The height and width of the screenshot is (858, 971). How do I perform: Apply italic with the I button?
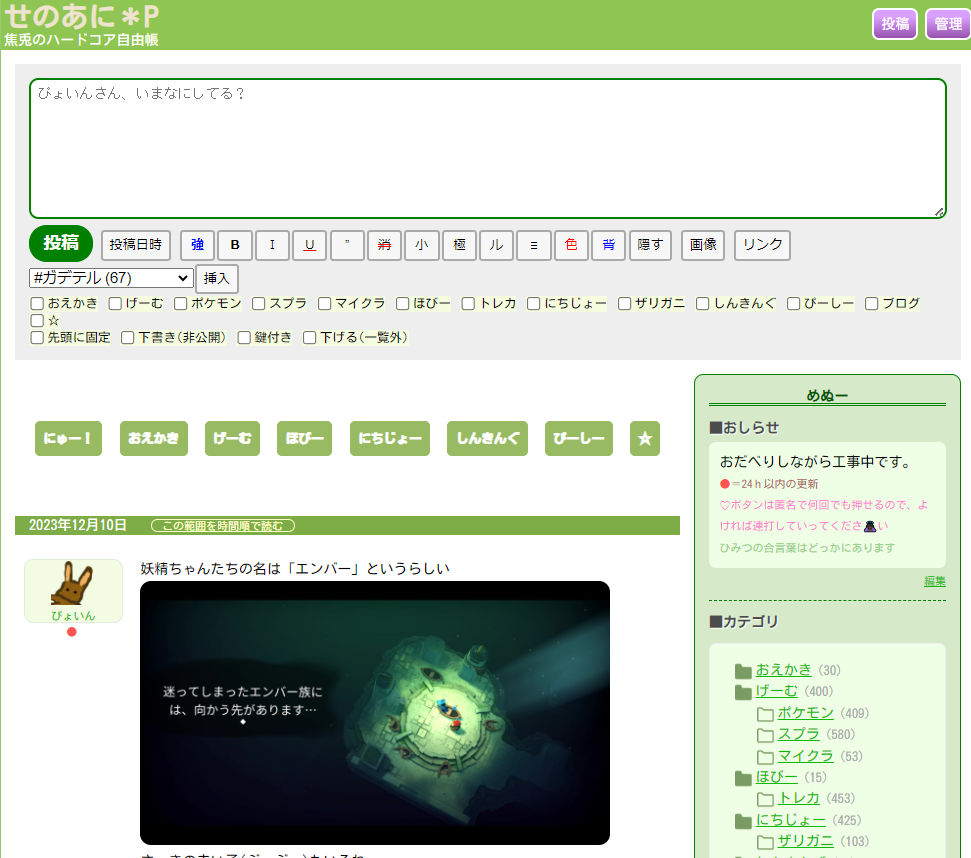pyautogui.click(x=272, y=245)
